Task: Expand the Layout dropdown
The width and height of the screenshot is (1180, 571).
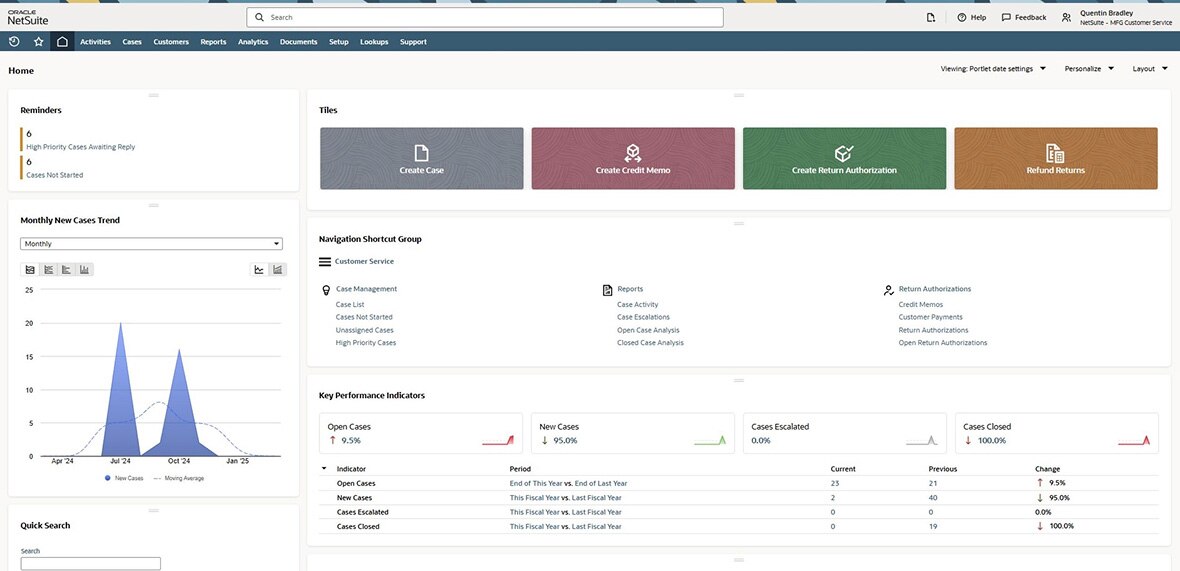Action: pyautogui.click(x=1150, y=68)
